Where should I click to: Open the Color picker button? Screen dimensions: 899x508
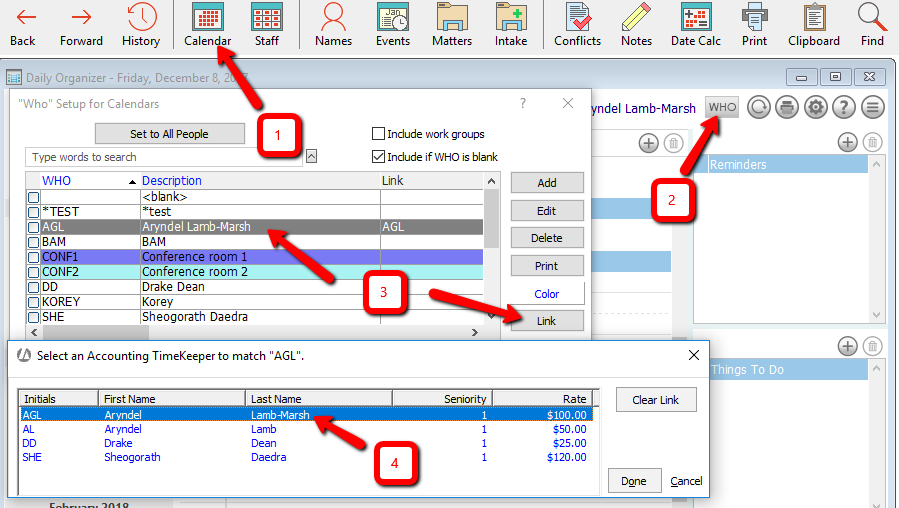point(546,294)
